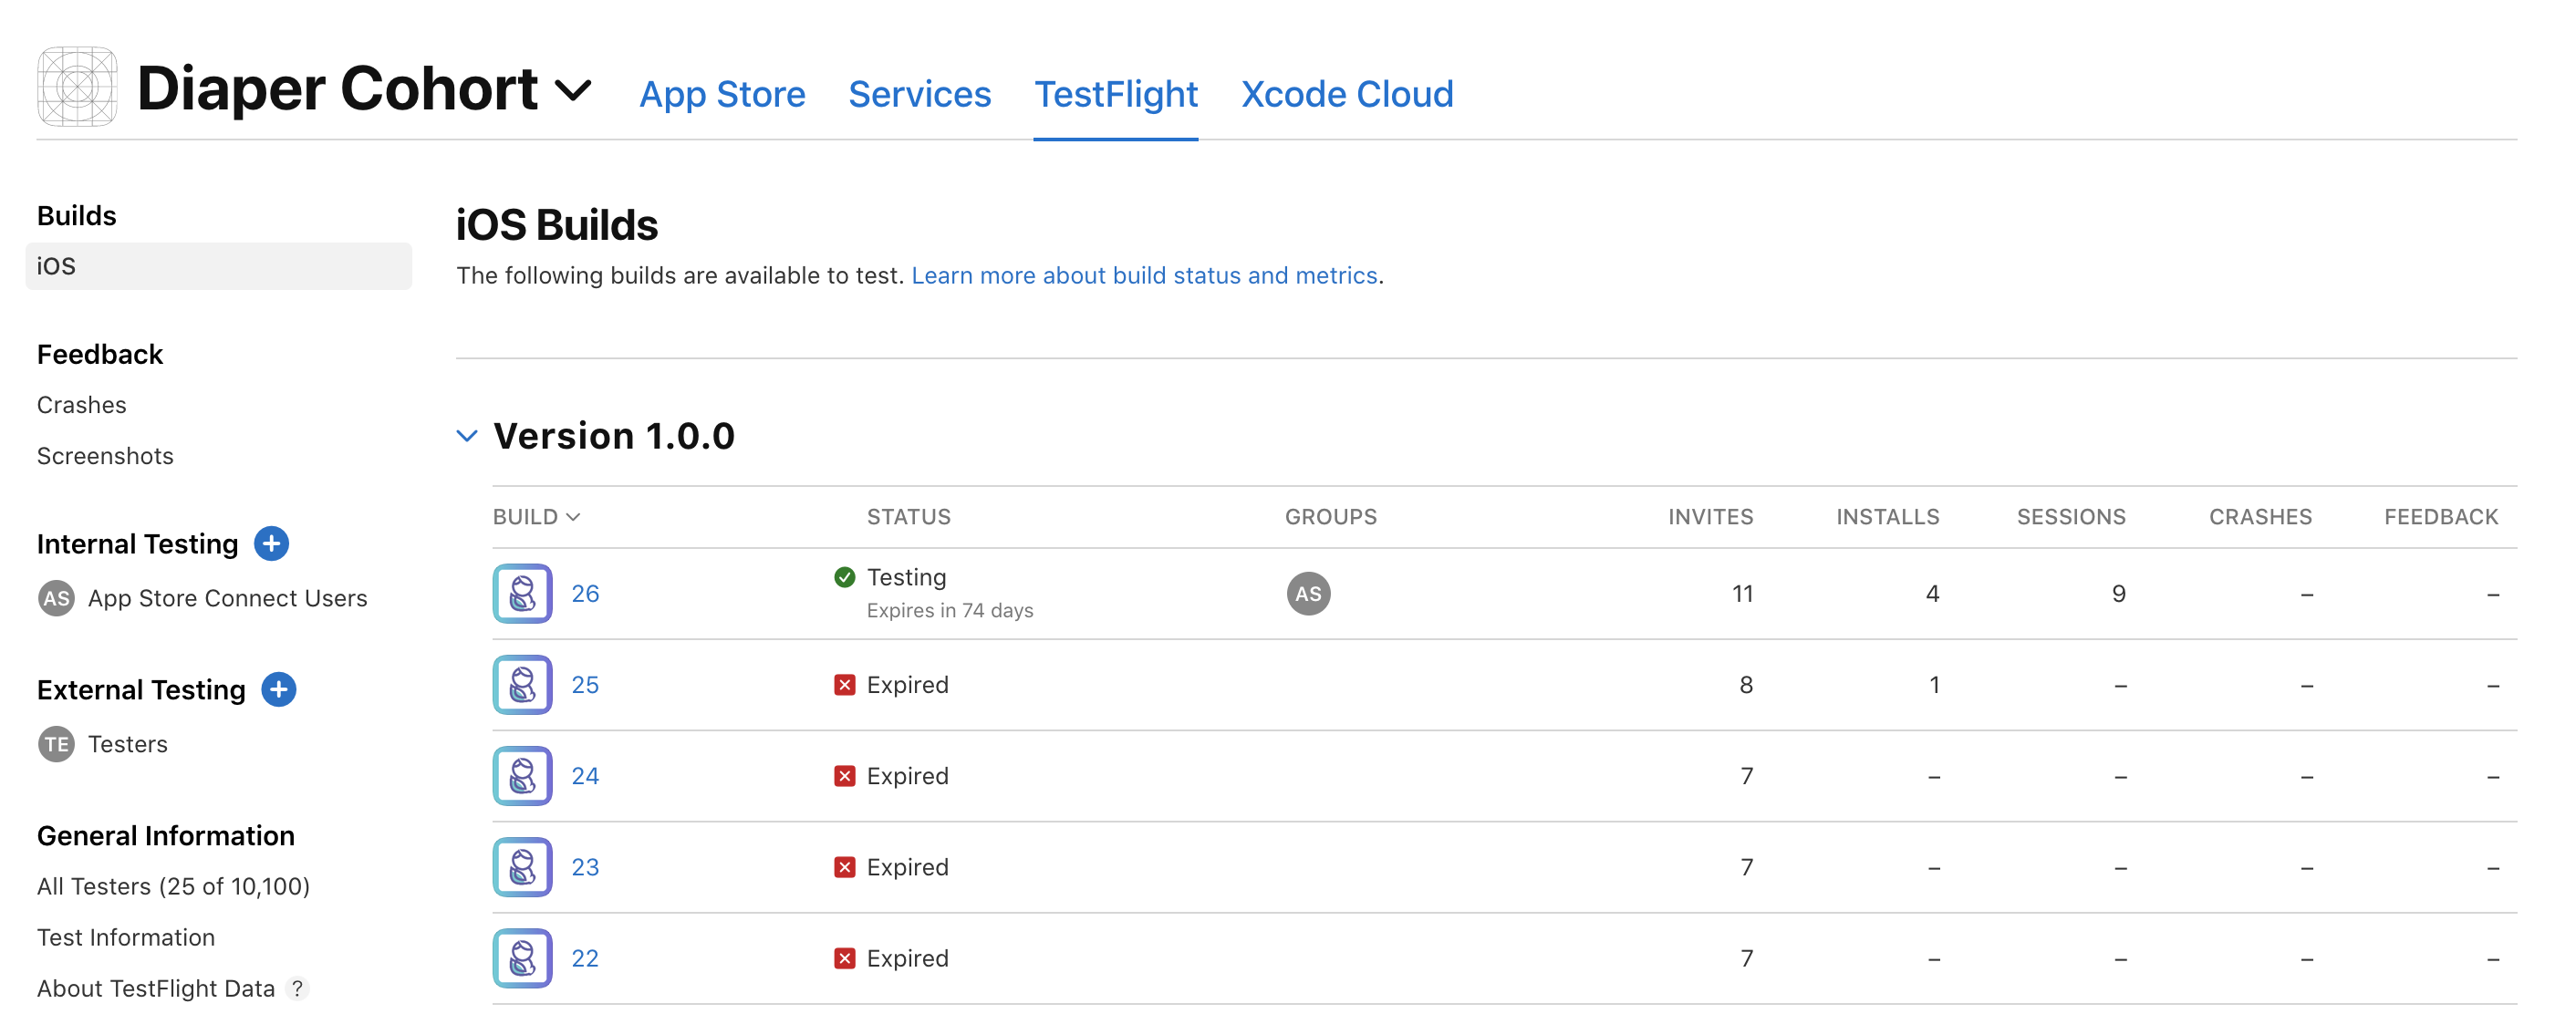Select the TestFlight tab
This screenshot has height=1014, width=2576.
coord(1115,94)
